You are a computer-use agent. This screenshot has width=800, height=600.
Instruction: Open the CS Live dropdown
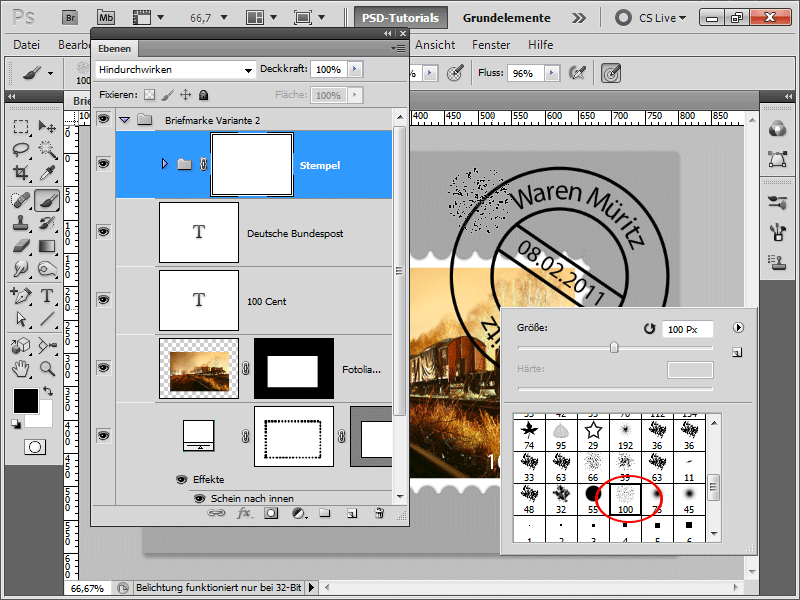(662, 18)
